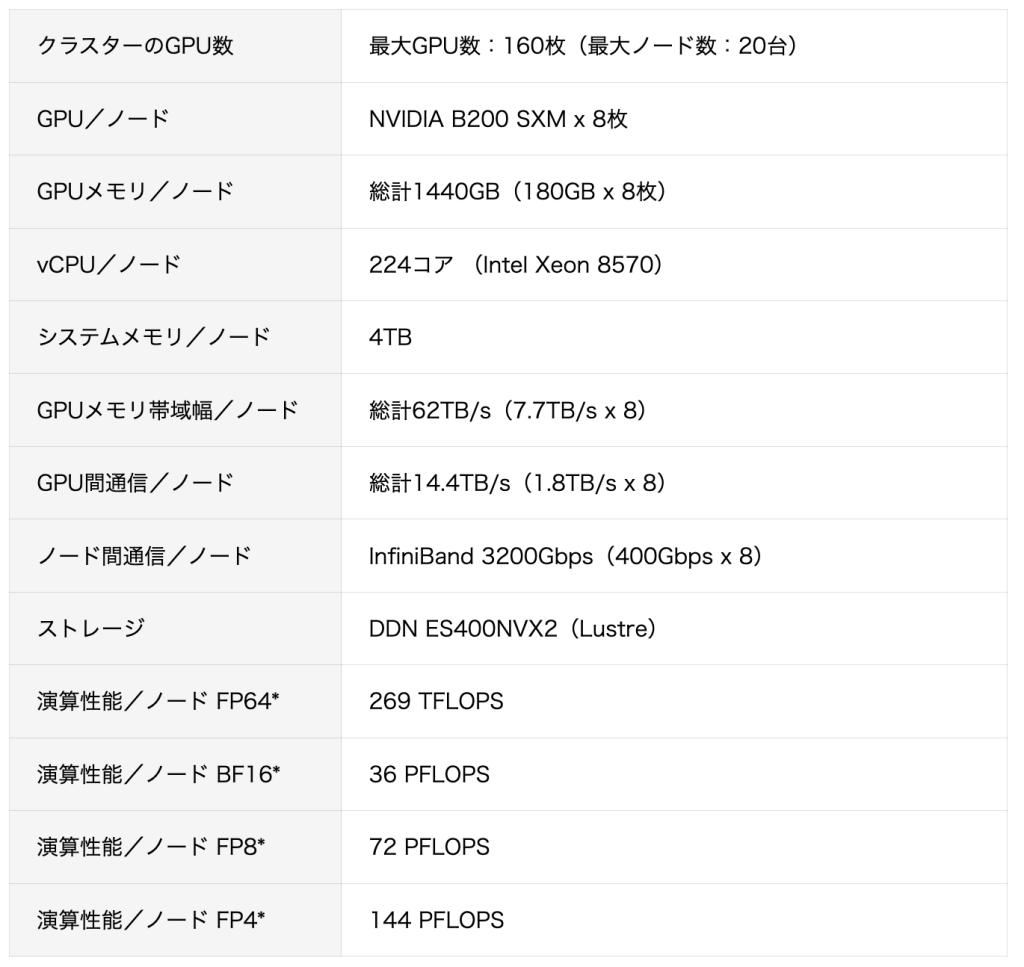The height and width of the screenshot is (967, 1024).
Task: Click the DDN ES400NVX2 (Lustre) text
Action: [x=512, y=629]
